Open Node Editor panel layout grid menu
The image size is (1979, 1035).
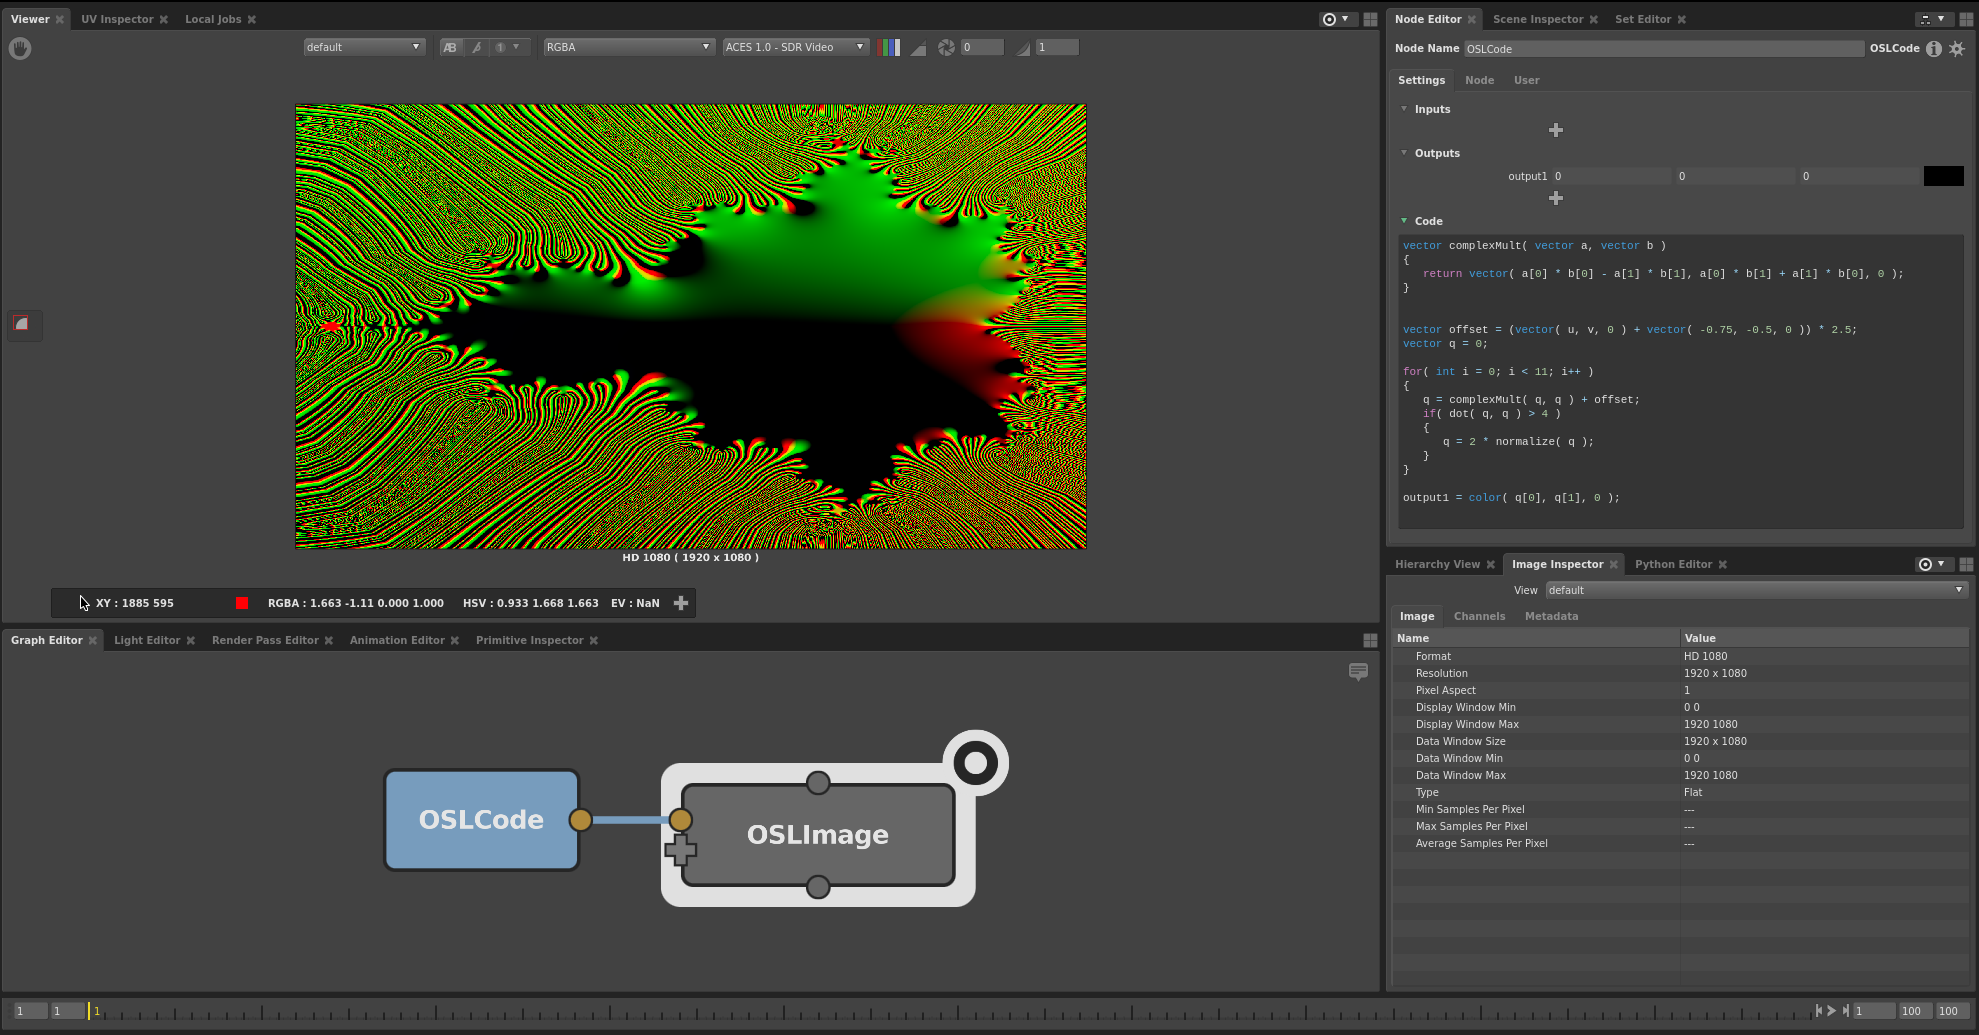(x=1965, y=20)
